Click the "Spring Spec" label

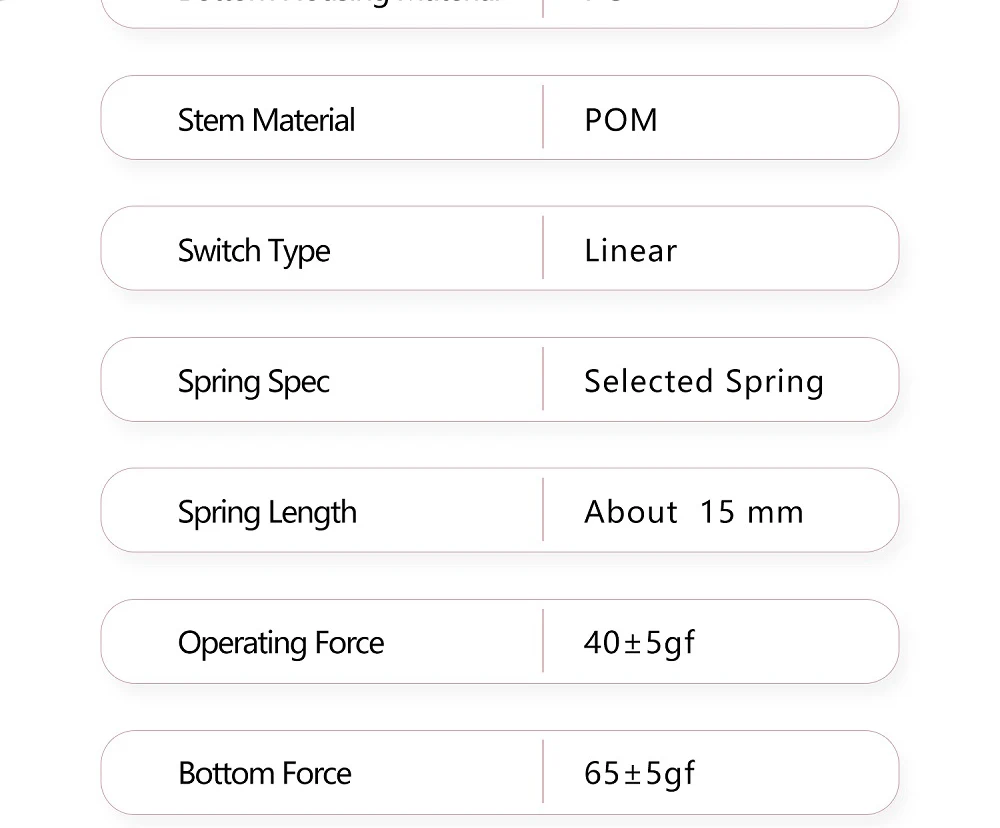tap(254, 382)
